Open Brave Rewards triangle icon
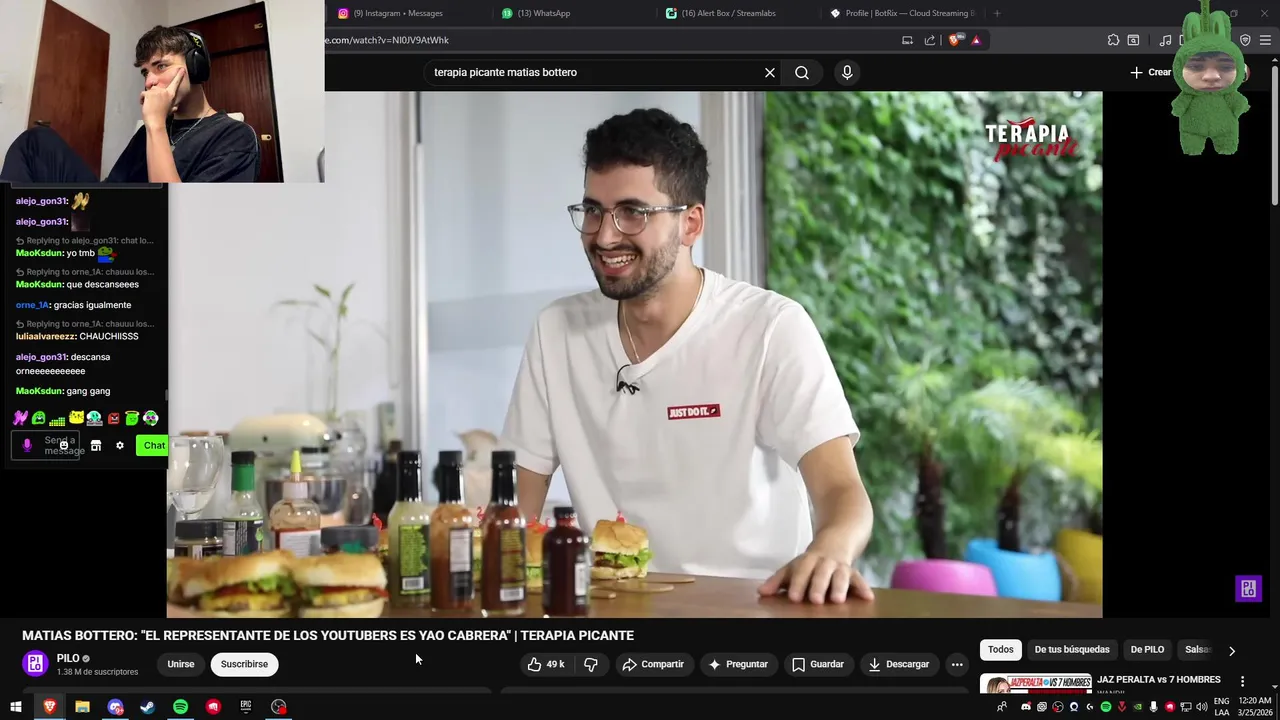 976,40
